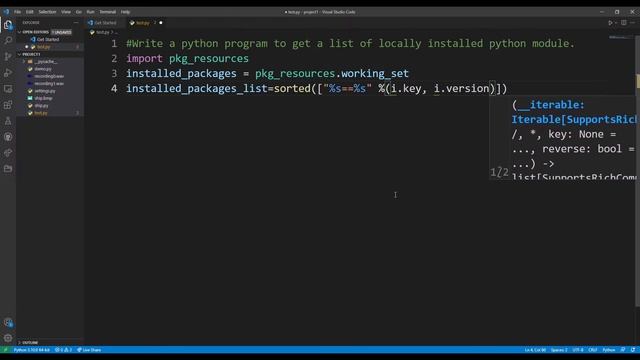640x360 pixels.
Task: Click the cursor position indicator in the status bar
Action: [535, 350]
